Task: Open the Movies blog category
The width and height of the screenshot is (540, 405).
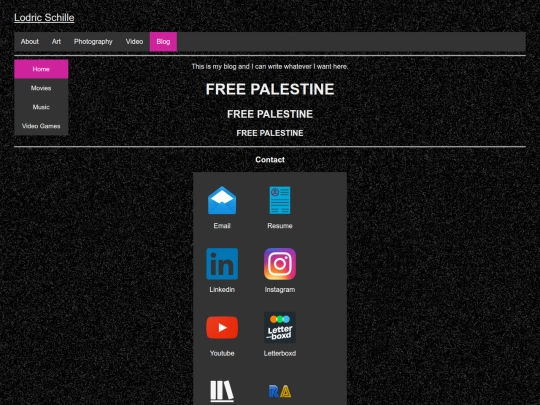Action: (x=41, y=88)
